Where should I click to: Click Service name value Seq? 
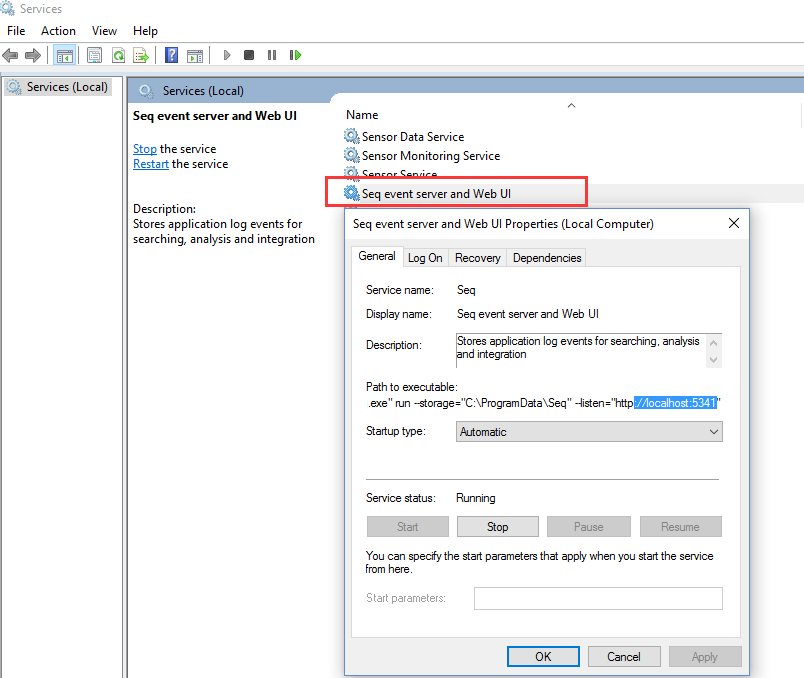point(466,290)
